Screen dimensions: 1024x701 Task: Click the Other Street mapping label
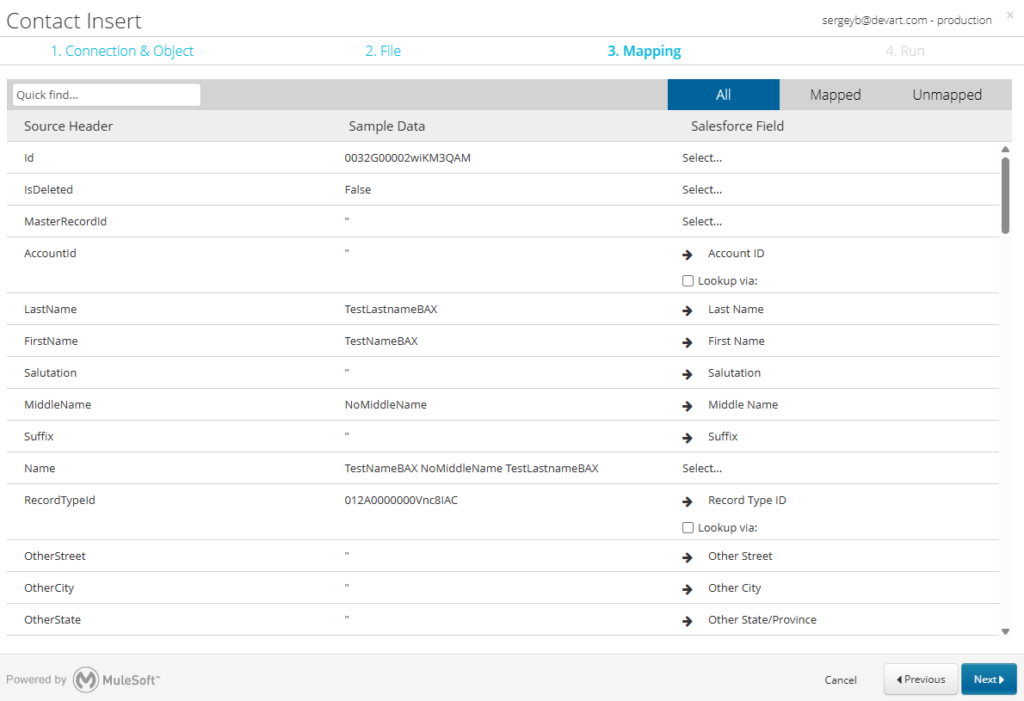pos(740,556)
